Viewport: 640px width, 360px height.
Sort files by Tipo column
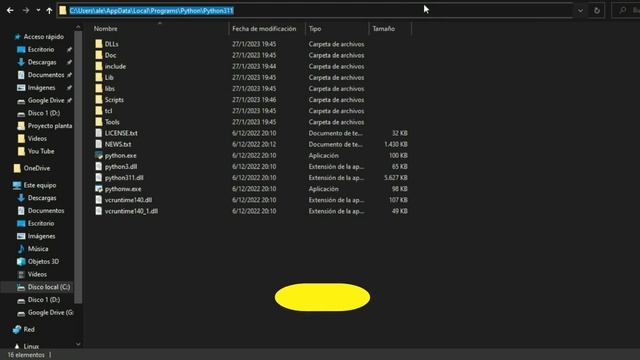pyautogui.click(x=315, y=29)
